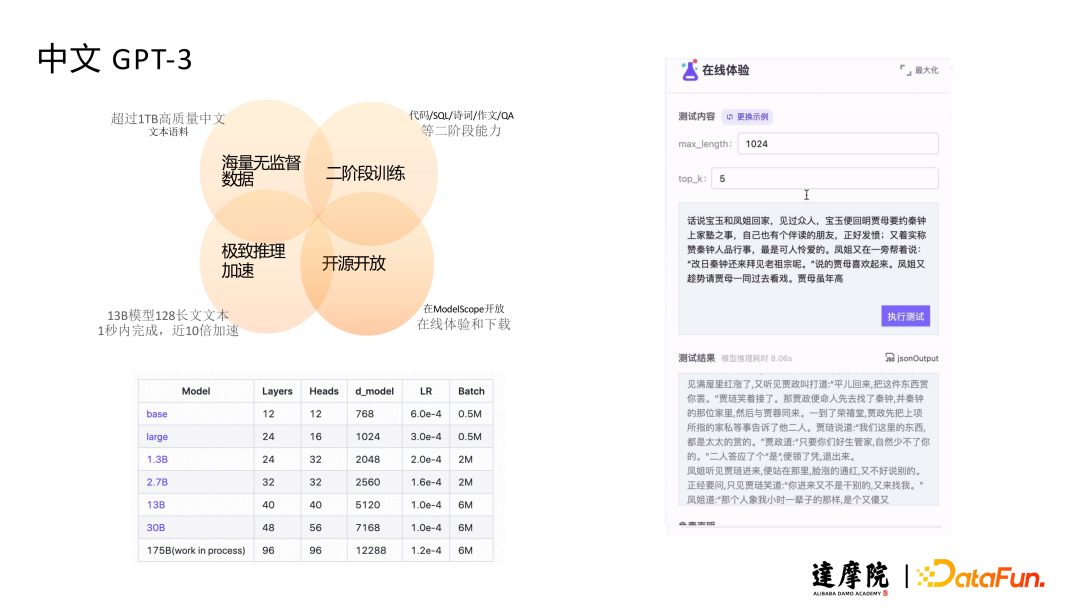Click the 6.0e-4 learning rate cell
The image size is (1080, 608).
pos(426,414)
